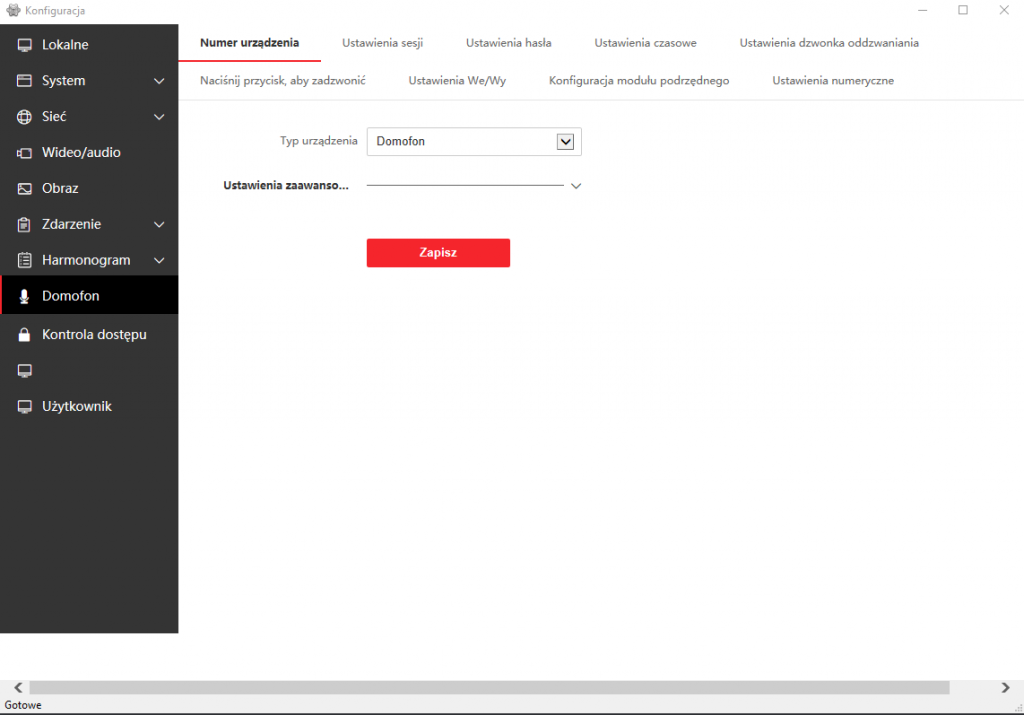
Task: Select the Obraz image settings icon
Action: tap(22, 188)
